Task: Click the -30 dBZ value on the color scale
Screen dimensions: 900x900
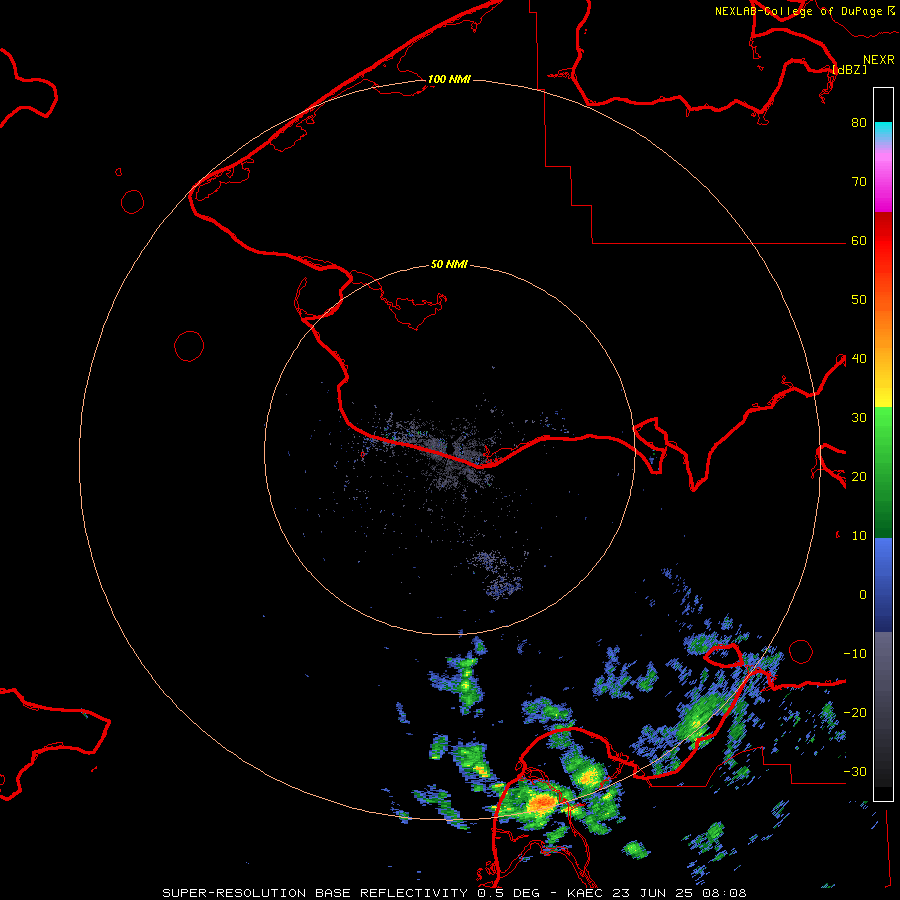Action: coord(855,772)
